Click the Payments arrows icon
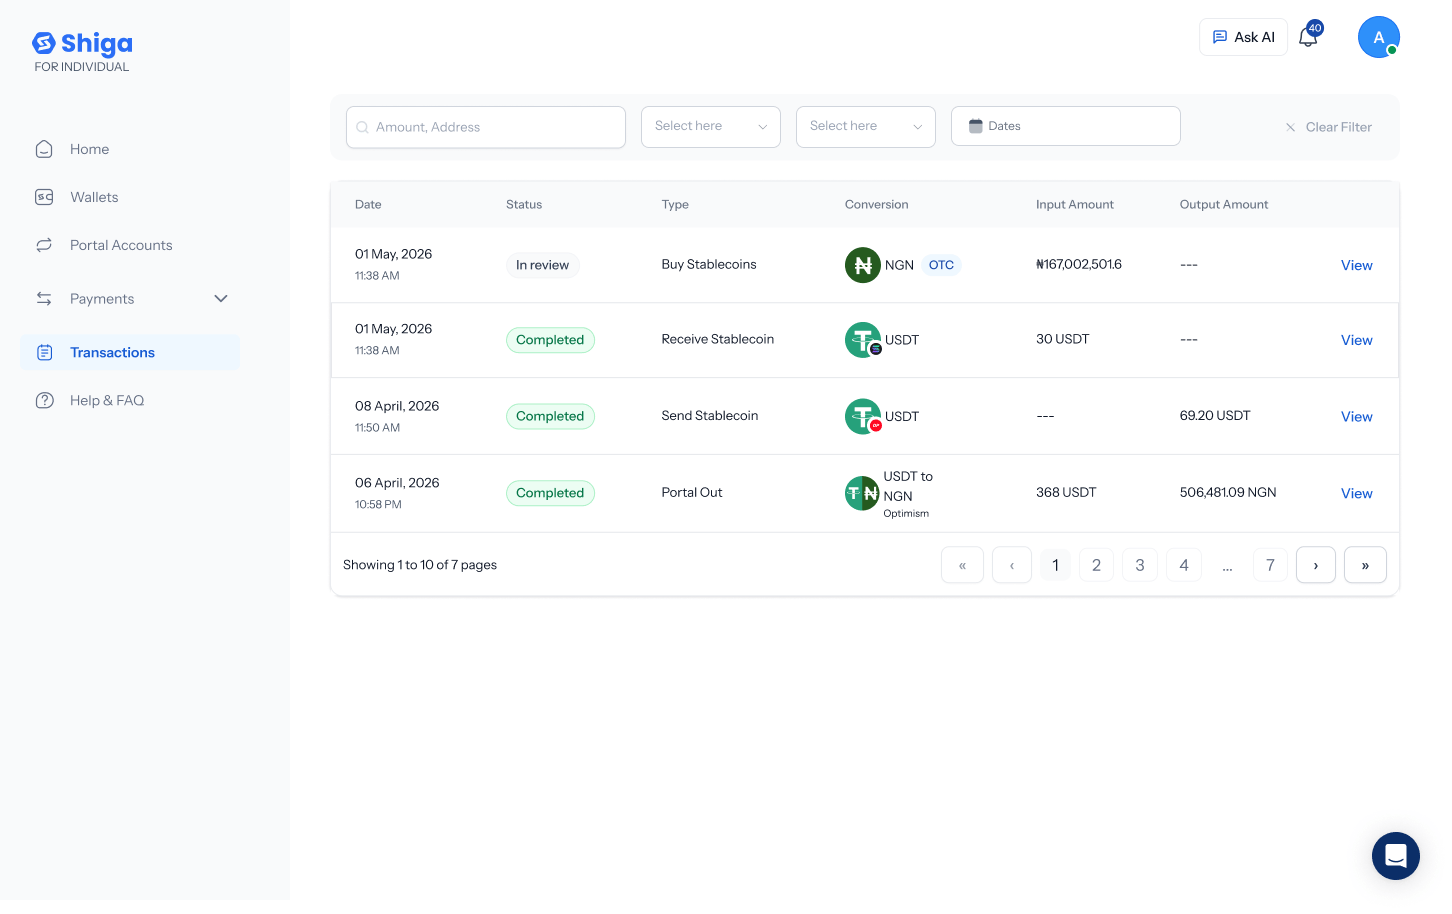 (x=44, y=299)
